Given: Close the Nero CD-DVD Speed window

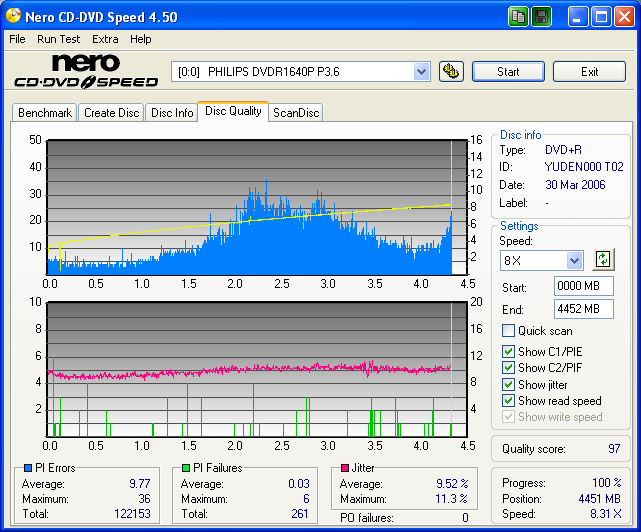Looking at the screenshot, I should (x=624, y=17).
